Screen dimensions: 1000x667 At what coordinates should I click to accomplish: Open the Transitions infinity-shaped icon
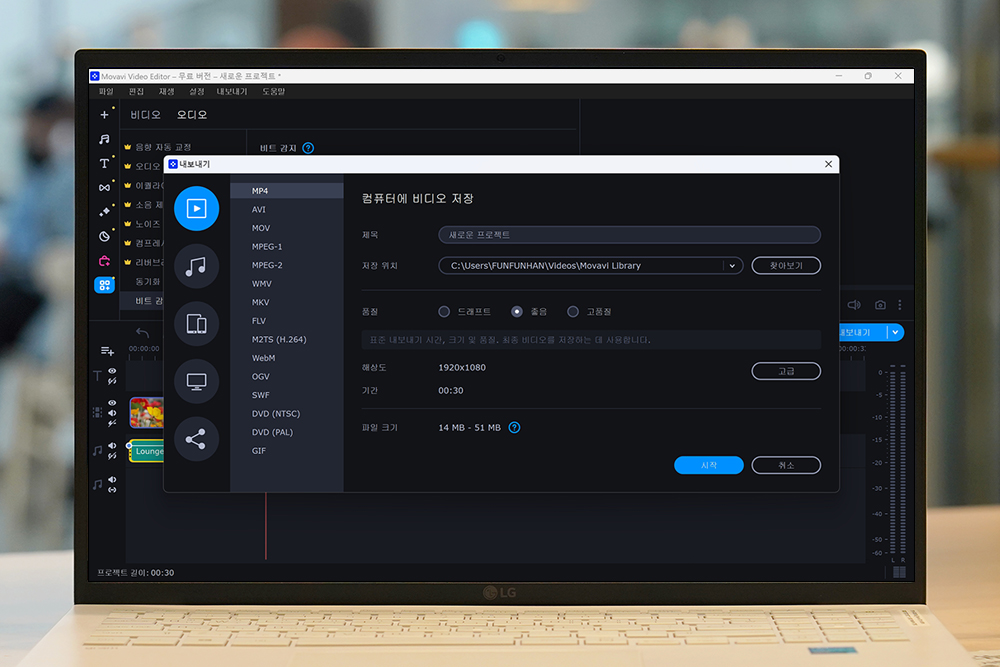104,187
